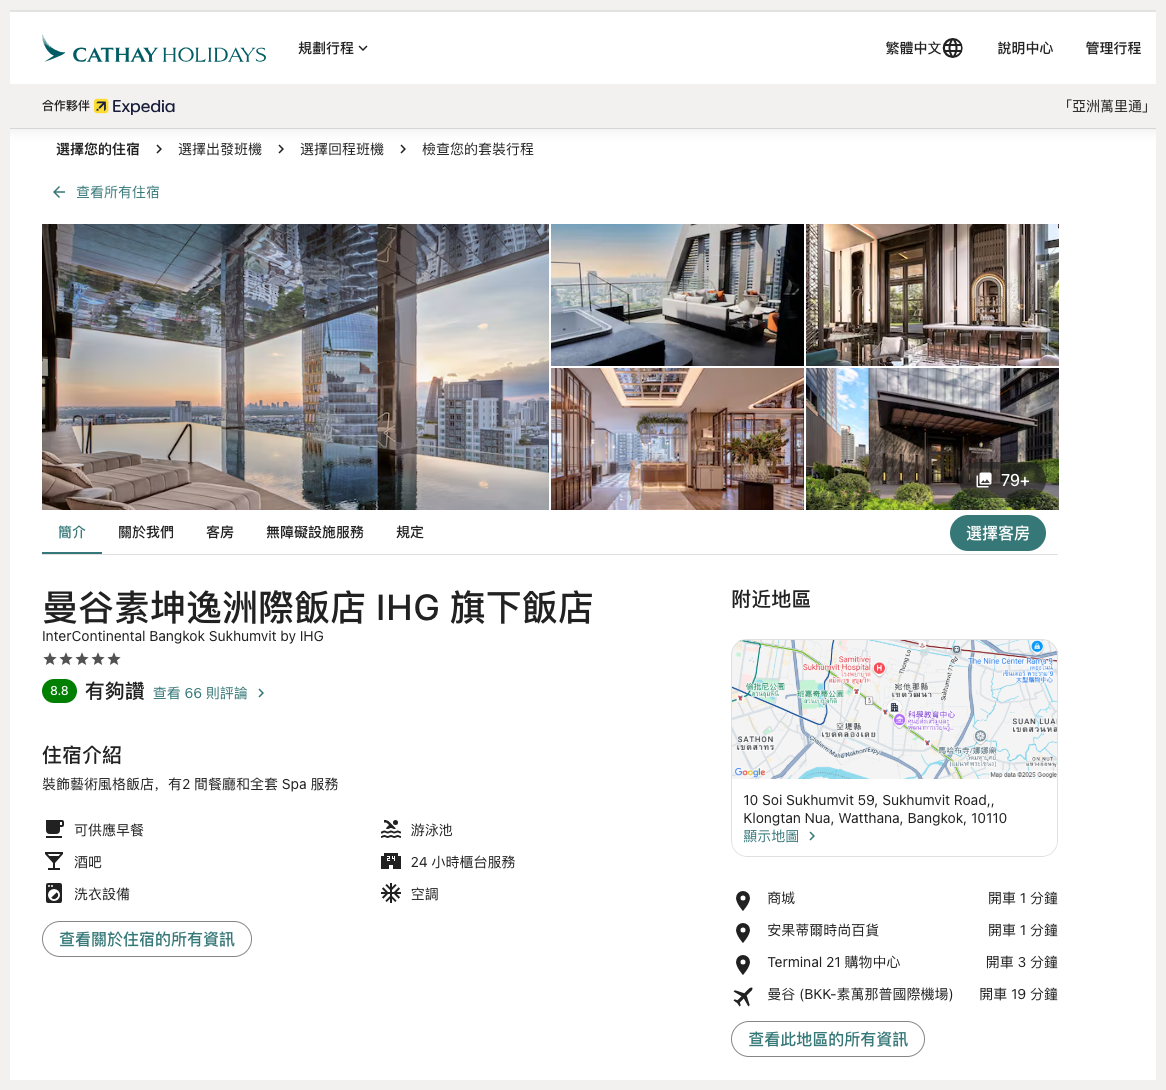Click 選擇回程班機 breadcrumb step
Viewport: 1166px width, 1090px height.
point(342,149)
